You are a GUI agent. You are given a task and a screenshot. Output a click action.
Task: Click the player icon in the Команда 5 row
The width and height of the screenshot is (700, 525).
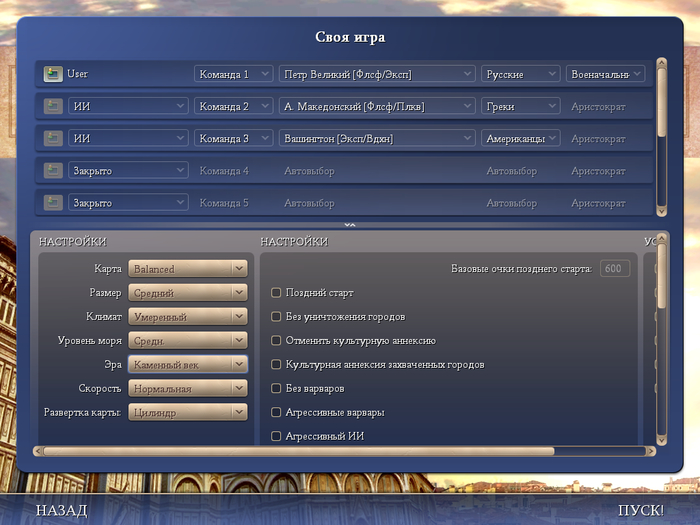(53, 203)
